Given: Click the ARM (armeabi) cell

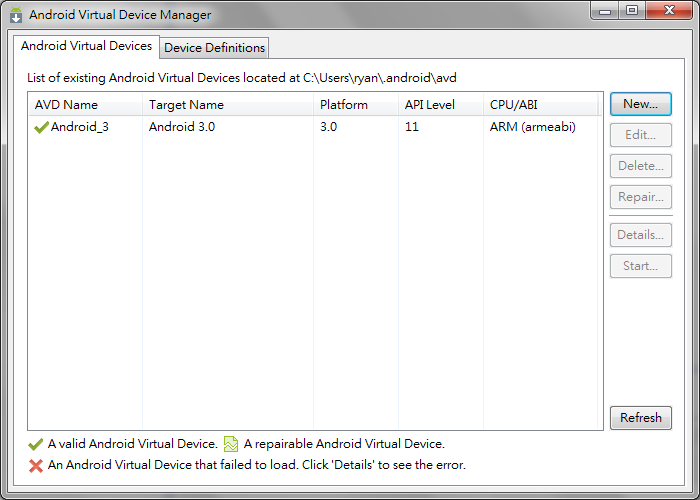Looking at the screenshot, I should [533, 127].
